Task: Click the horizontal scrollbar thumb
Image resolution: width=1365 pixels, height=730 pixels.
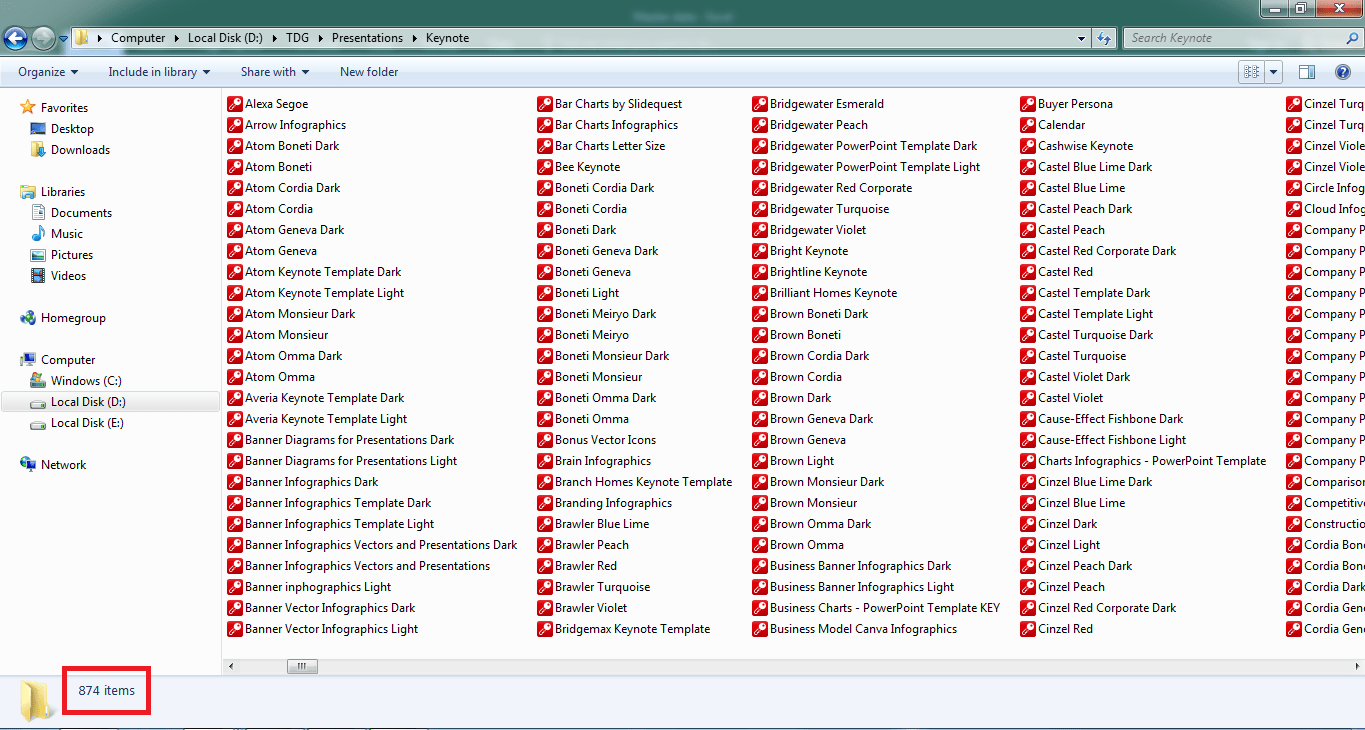Action: (301, 666)
